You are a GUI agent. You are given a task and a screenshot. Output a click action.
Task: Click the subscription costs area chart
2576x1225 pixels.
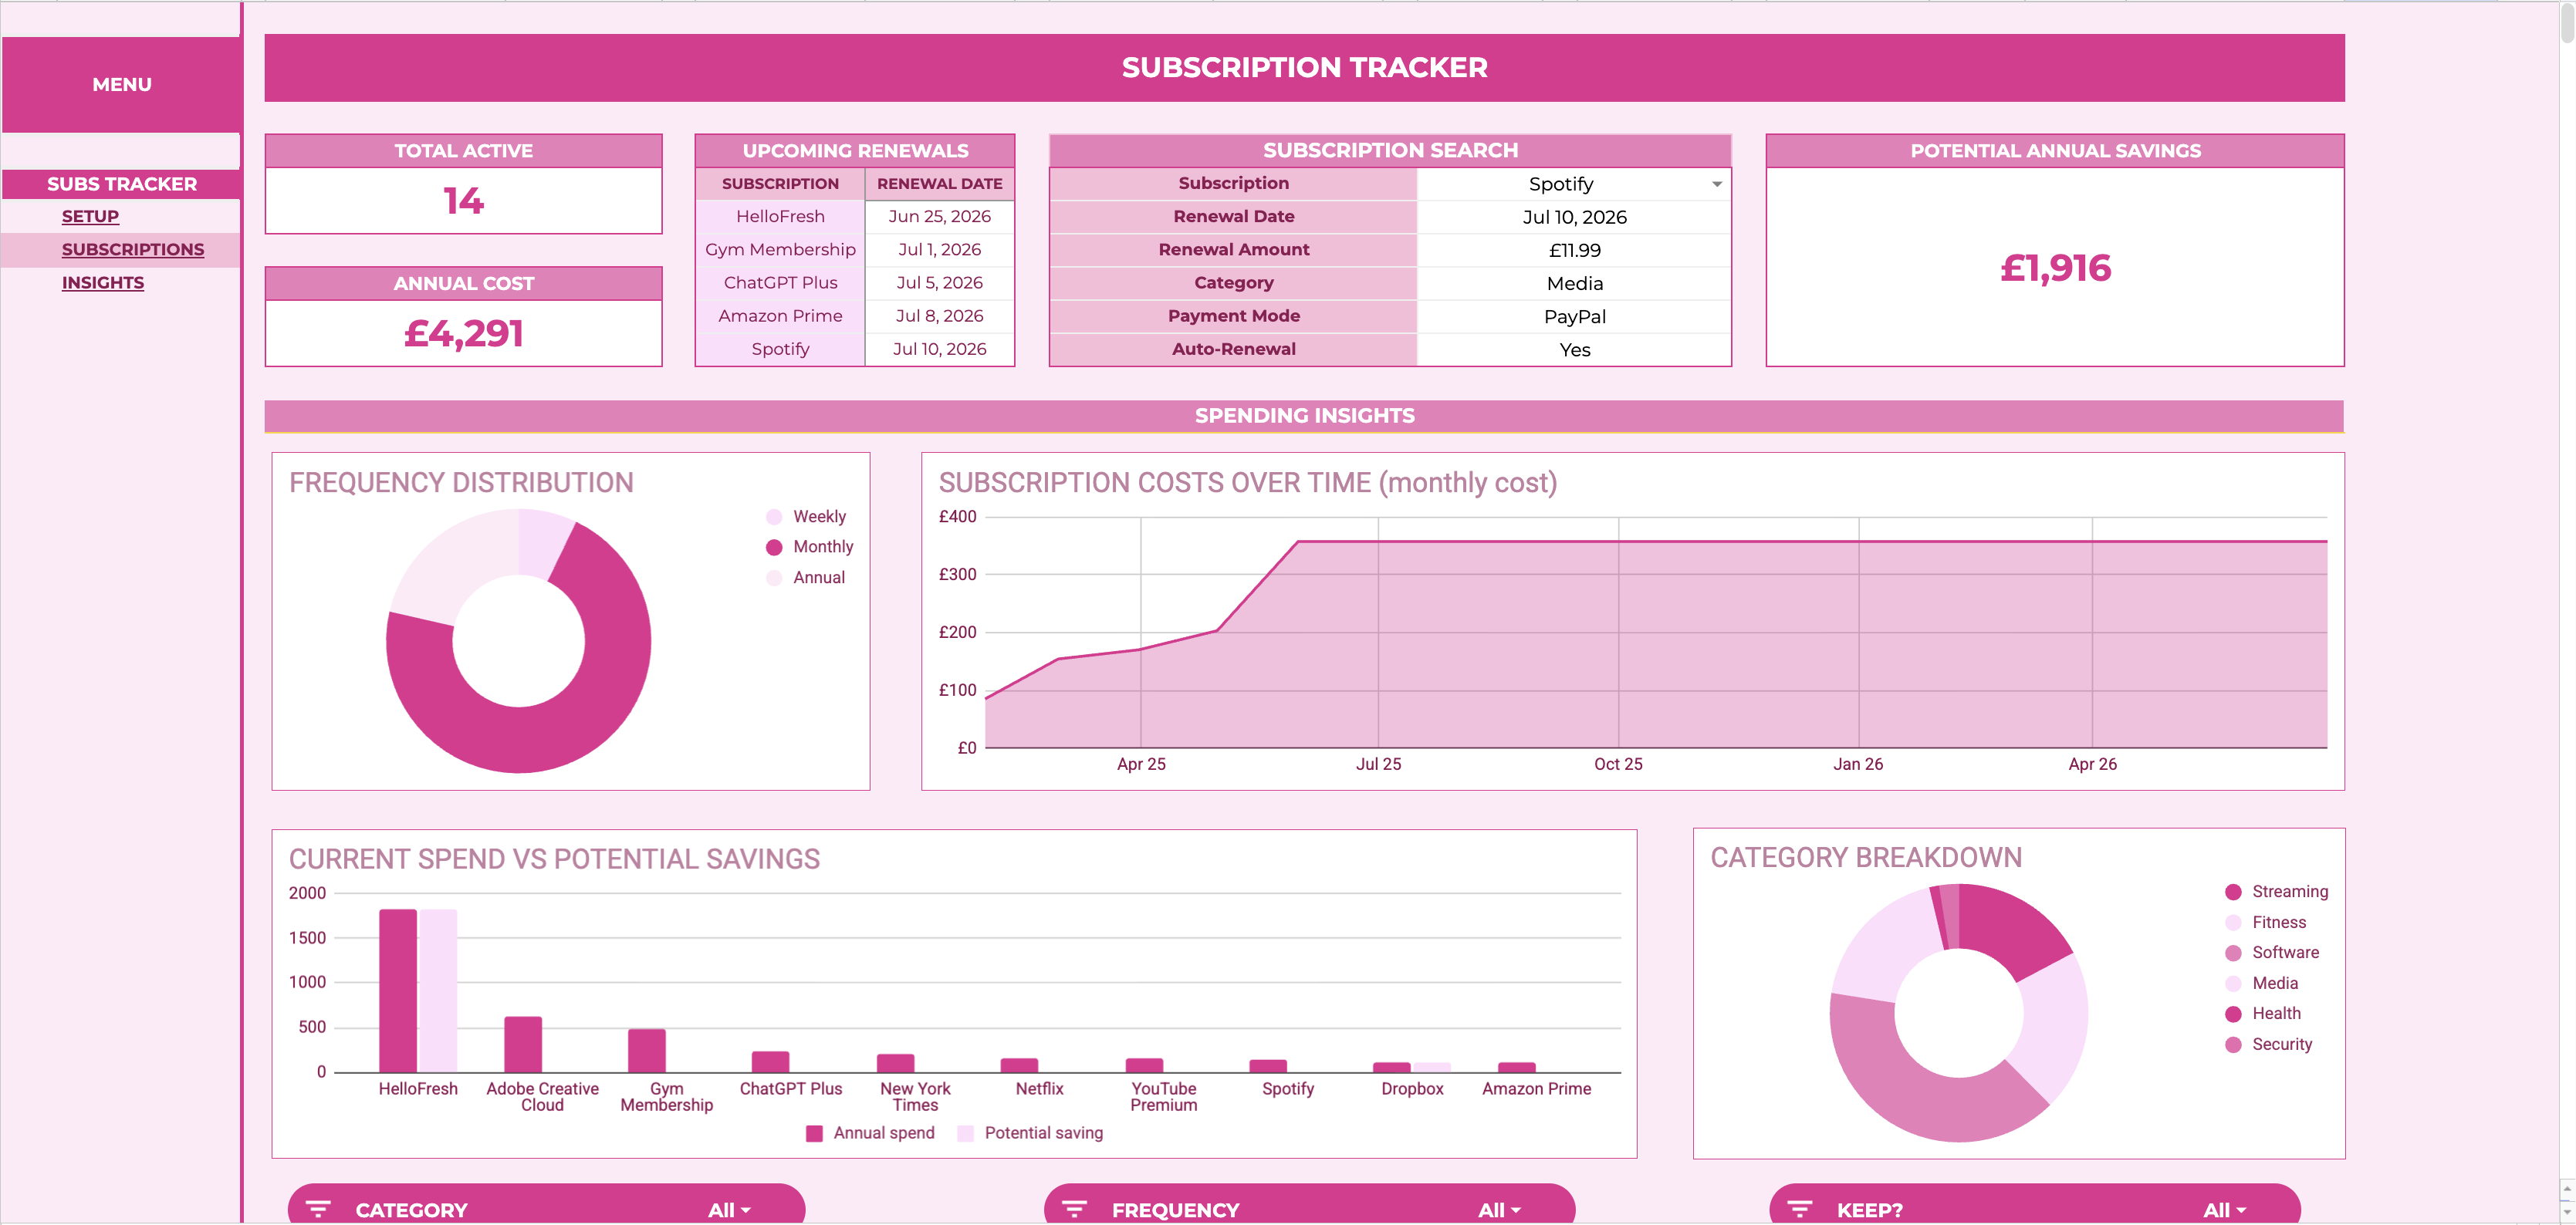coord(1656,644)
